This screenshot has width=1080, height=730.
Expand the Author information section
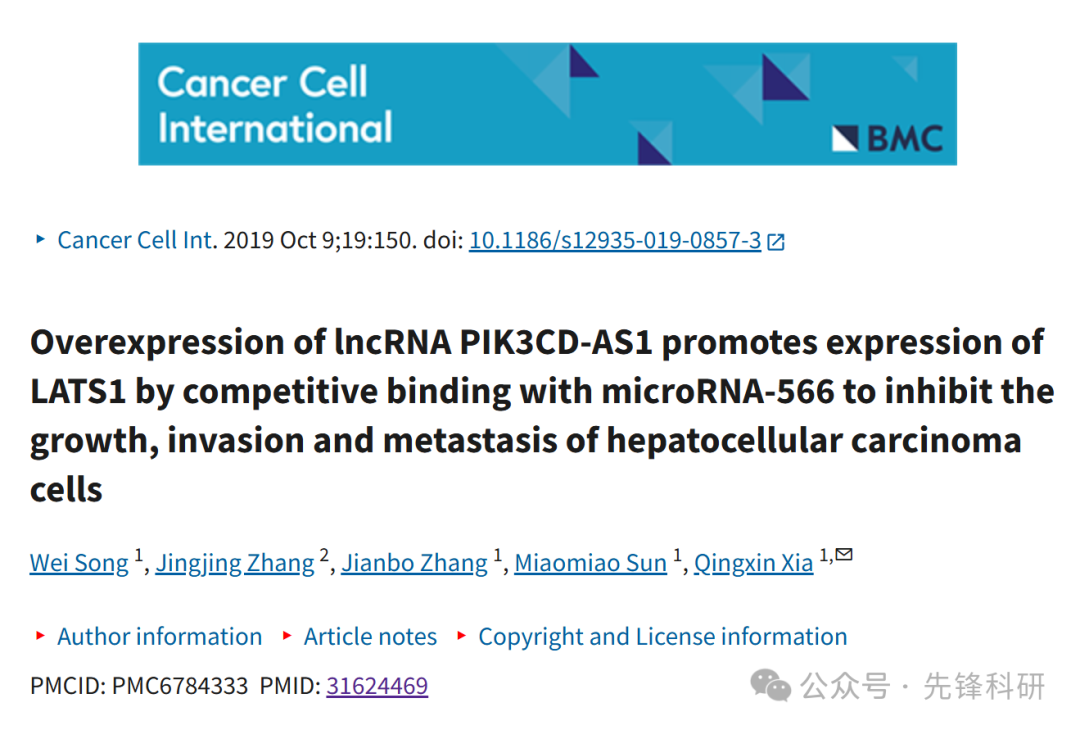pos(159,636)
